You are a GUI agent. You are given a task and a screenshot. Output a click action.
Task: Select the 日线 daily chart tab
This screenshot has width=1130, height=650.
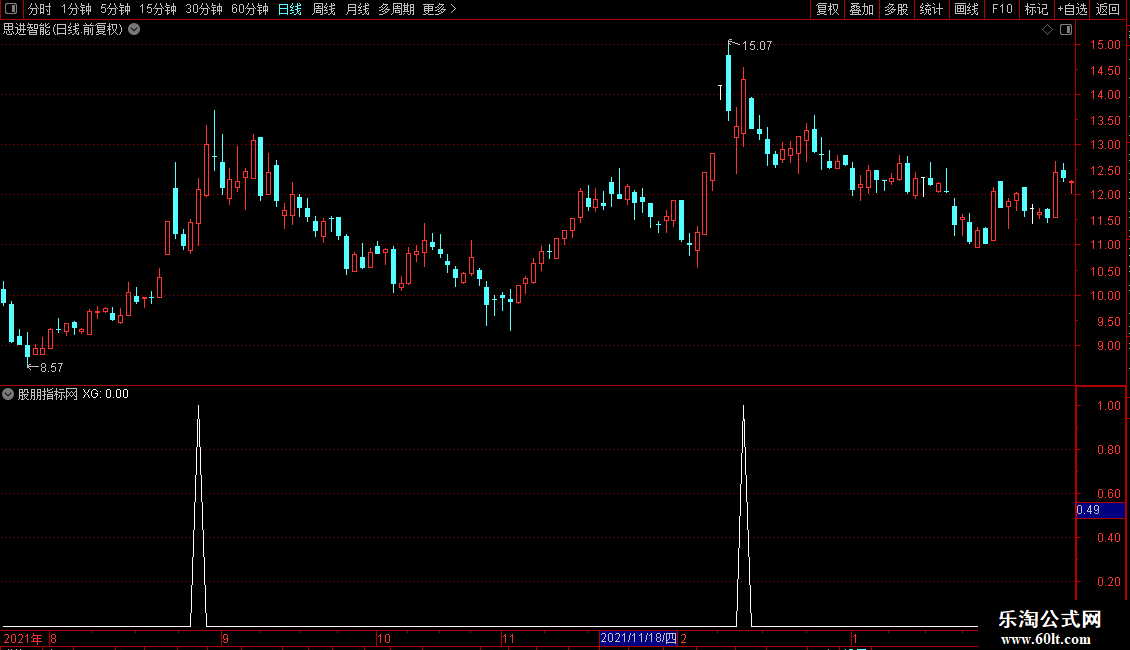pos(290,9)
